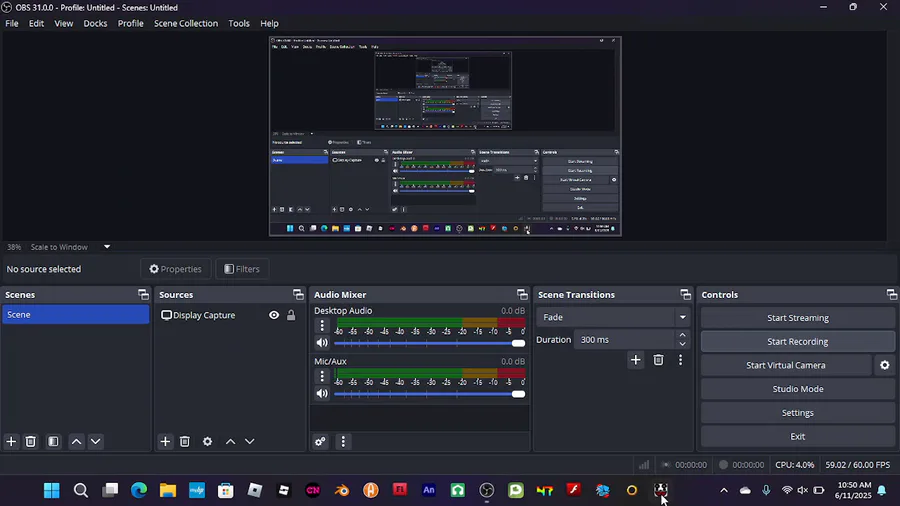Configure virtual camera gear icon
Screen dimensions: 900x506
(885, 365)
